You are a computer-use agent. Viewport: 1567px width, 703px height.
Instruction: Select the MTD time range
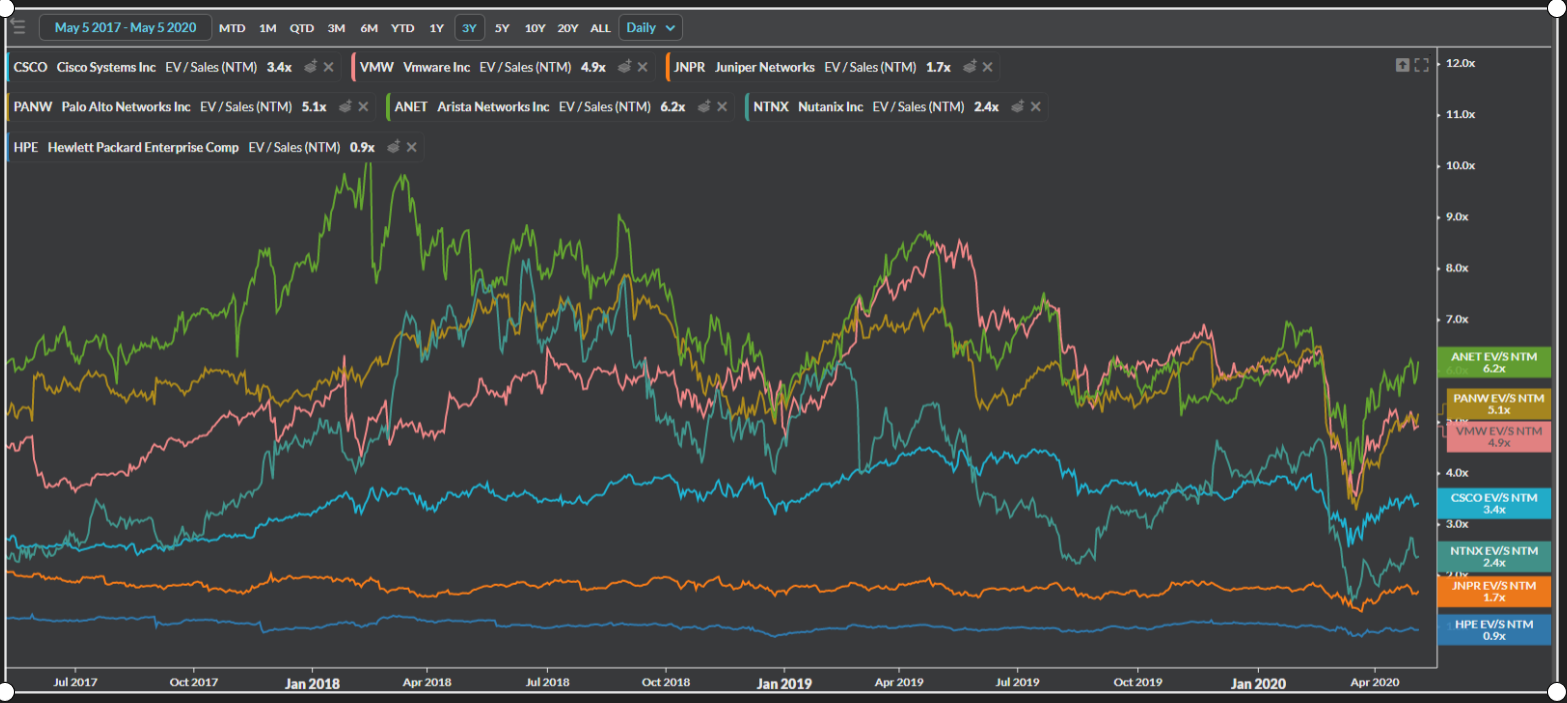coord(231,28)
